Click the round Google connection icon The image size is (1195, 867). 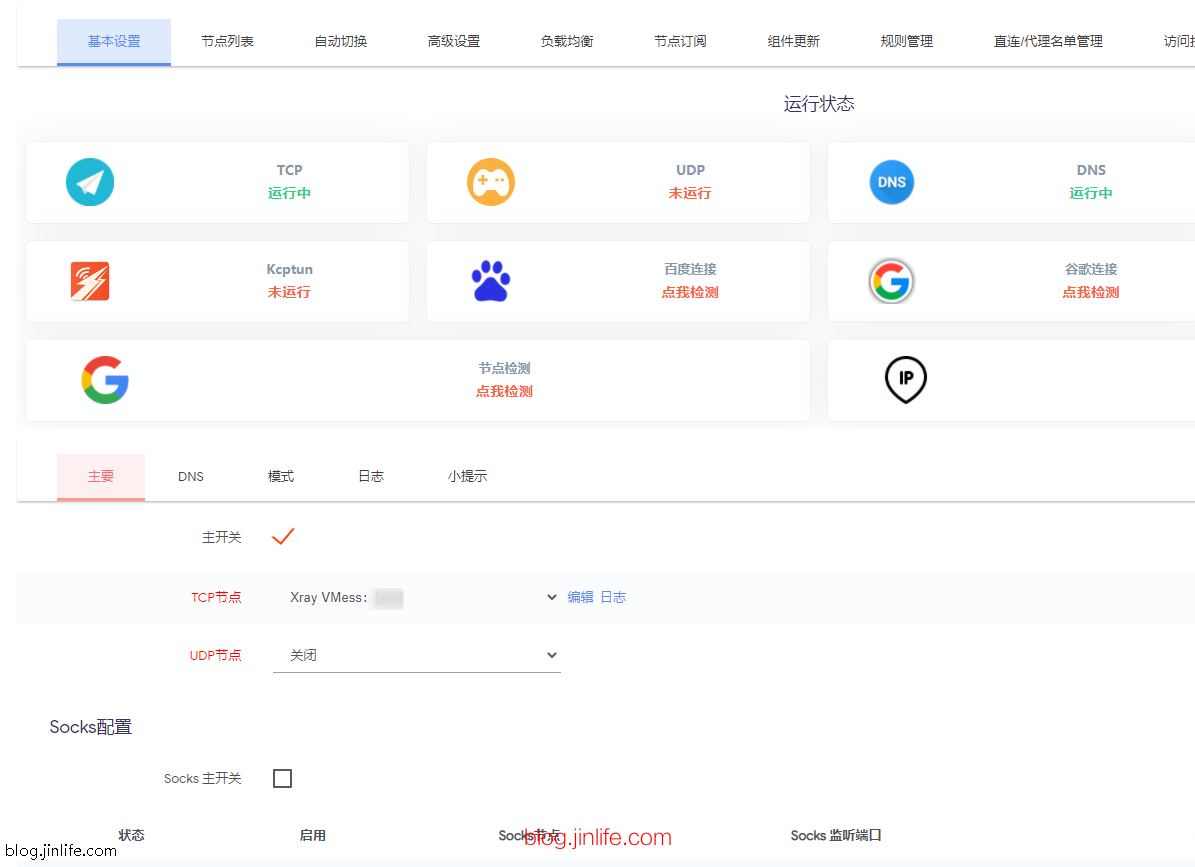892,281
